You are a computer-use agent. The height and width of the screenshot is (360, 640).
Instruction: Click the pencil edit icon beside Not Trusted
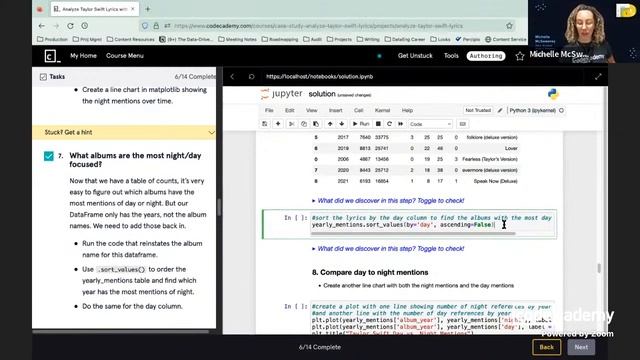coord(500,110)
